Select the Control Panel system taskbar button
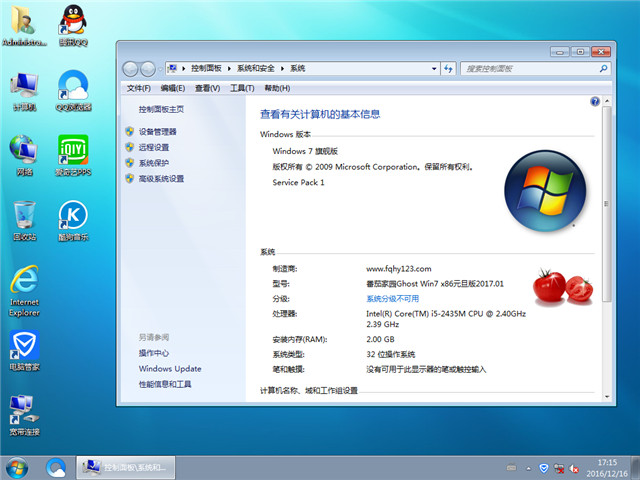 126,467
